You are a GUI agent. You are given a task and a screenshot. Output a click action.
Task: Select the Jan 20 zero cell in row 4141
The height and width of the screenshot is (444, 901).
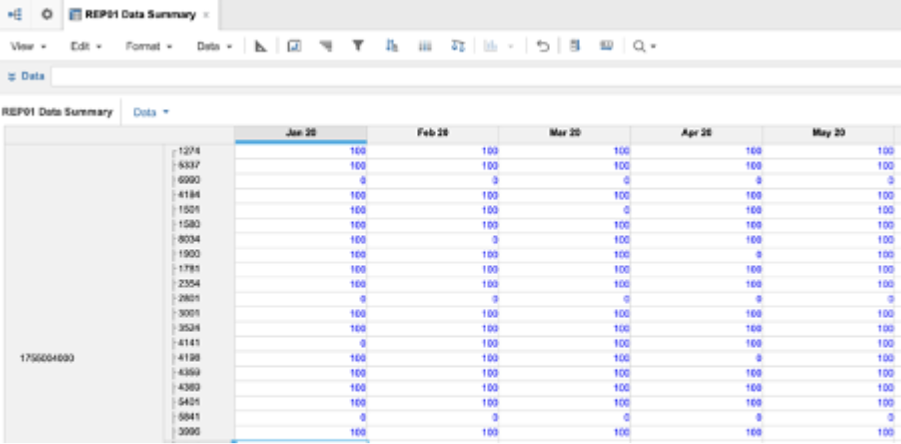301,343
